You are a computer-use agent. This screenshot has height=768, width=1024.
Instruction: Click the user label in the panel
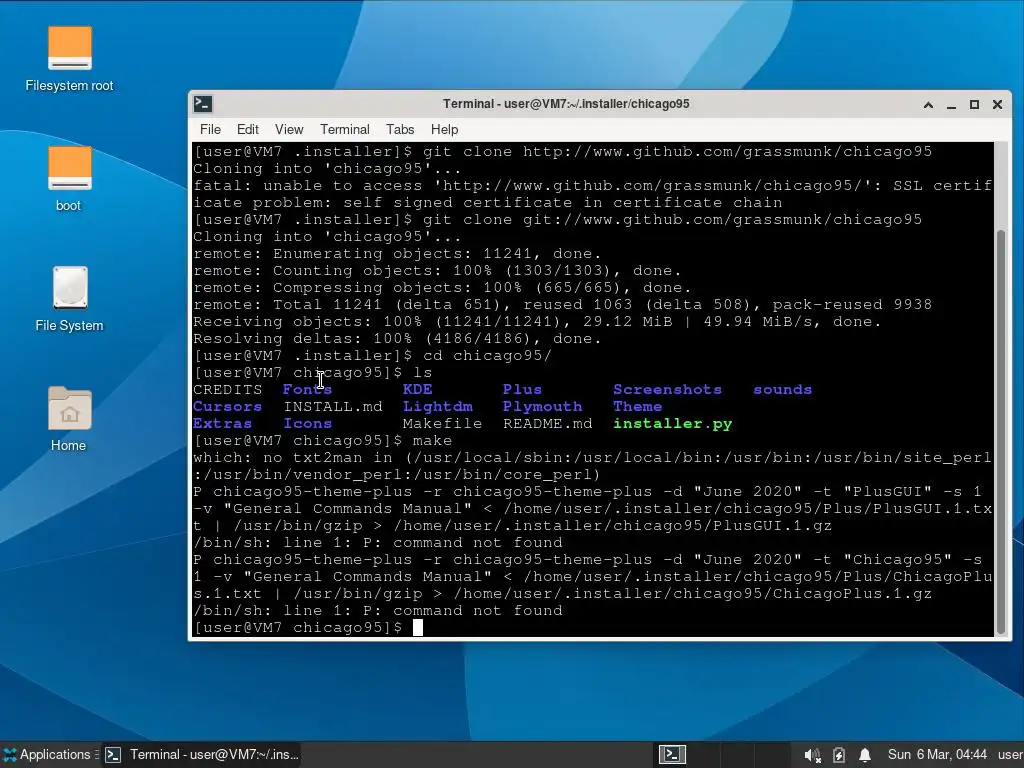point(1010,754)
